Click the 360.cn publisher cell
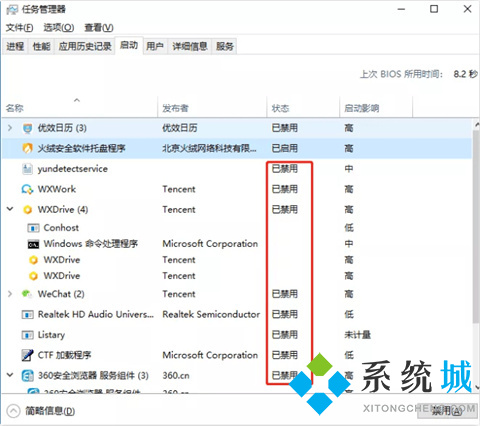480x426 pixels. pyautogui.click(x=176, y=376)
